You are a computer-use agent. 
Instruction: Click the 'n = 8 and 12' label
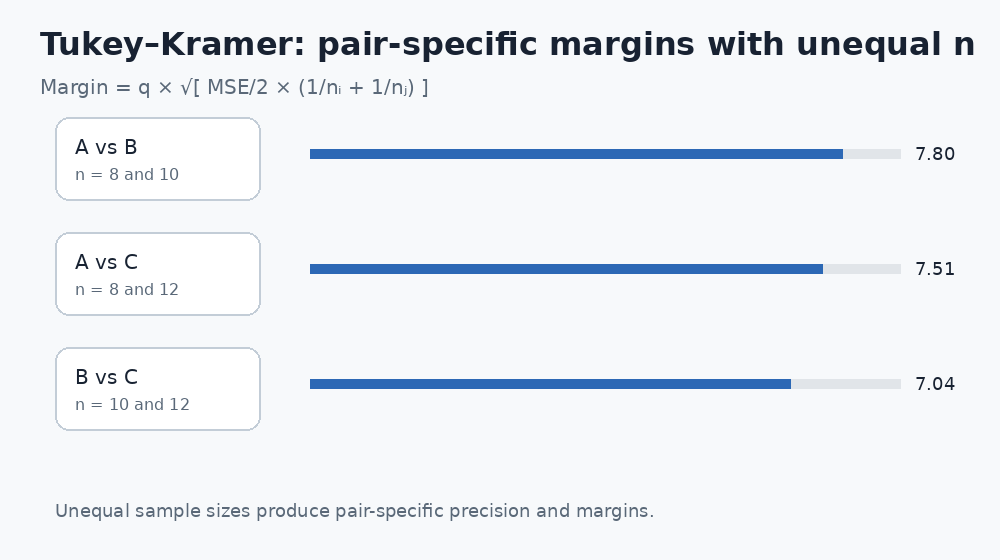tap(127, 290)
